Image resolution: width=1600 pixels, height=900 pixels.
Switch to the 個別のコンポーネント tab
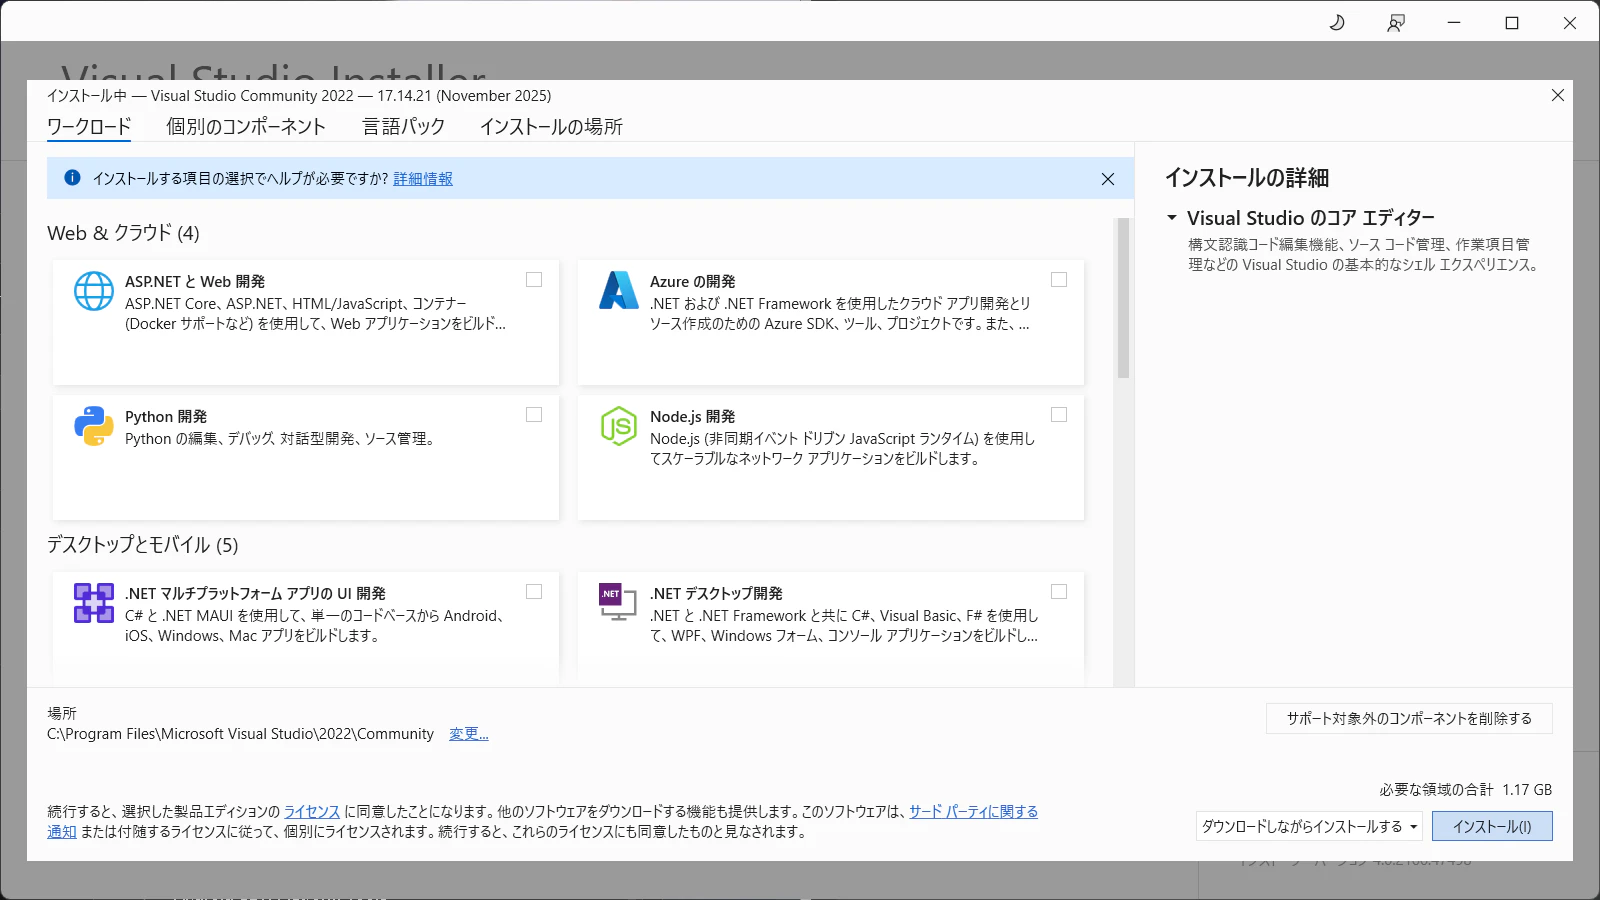click(246, 127)
